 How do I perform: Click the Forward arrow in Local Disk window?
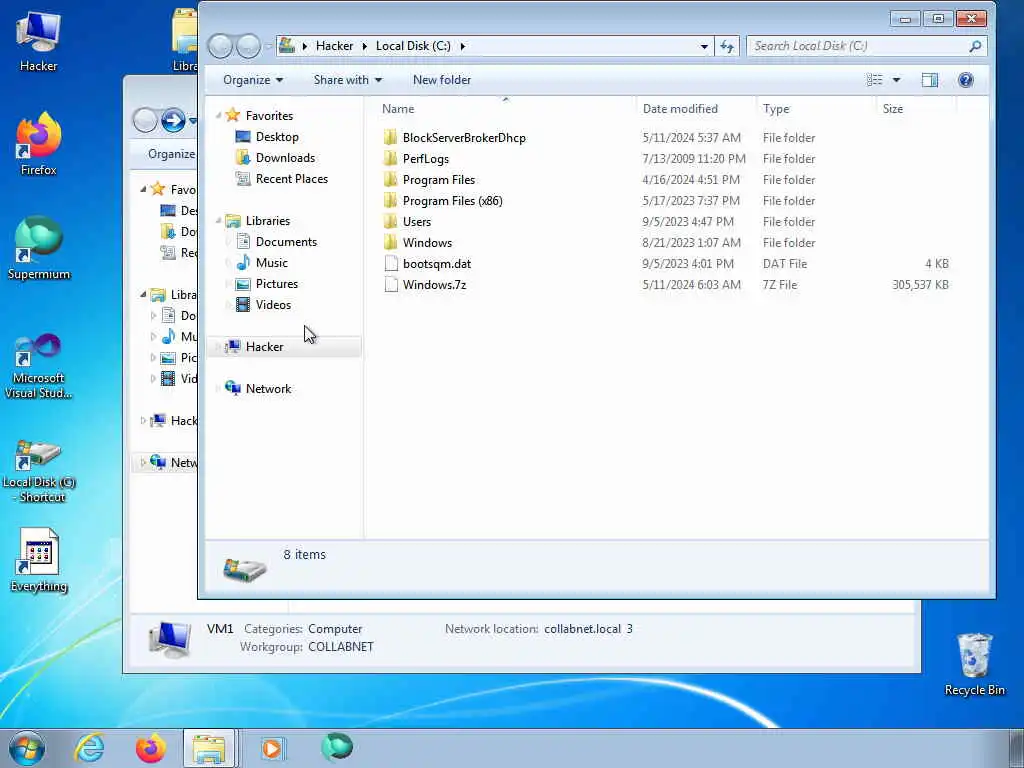248,46
